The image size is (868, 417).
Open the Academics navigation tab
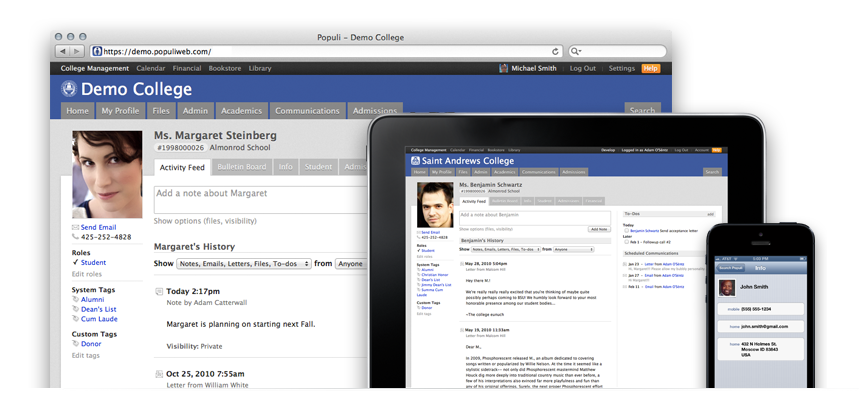[x=241, y=111]
